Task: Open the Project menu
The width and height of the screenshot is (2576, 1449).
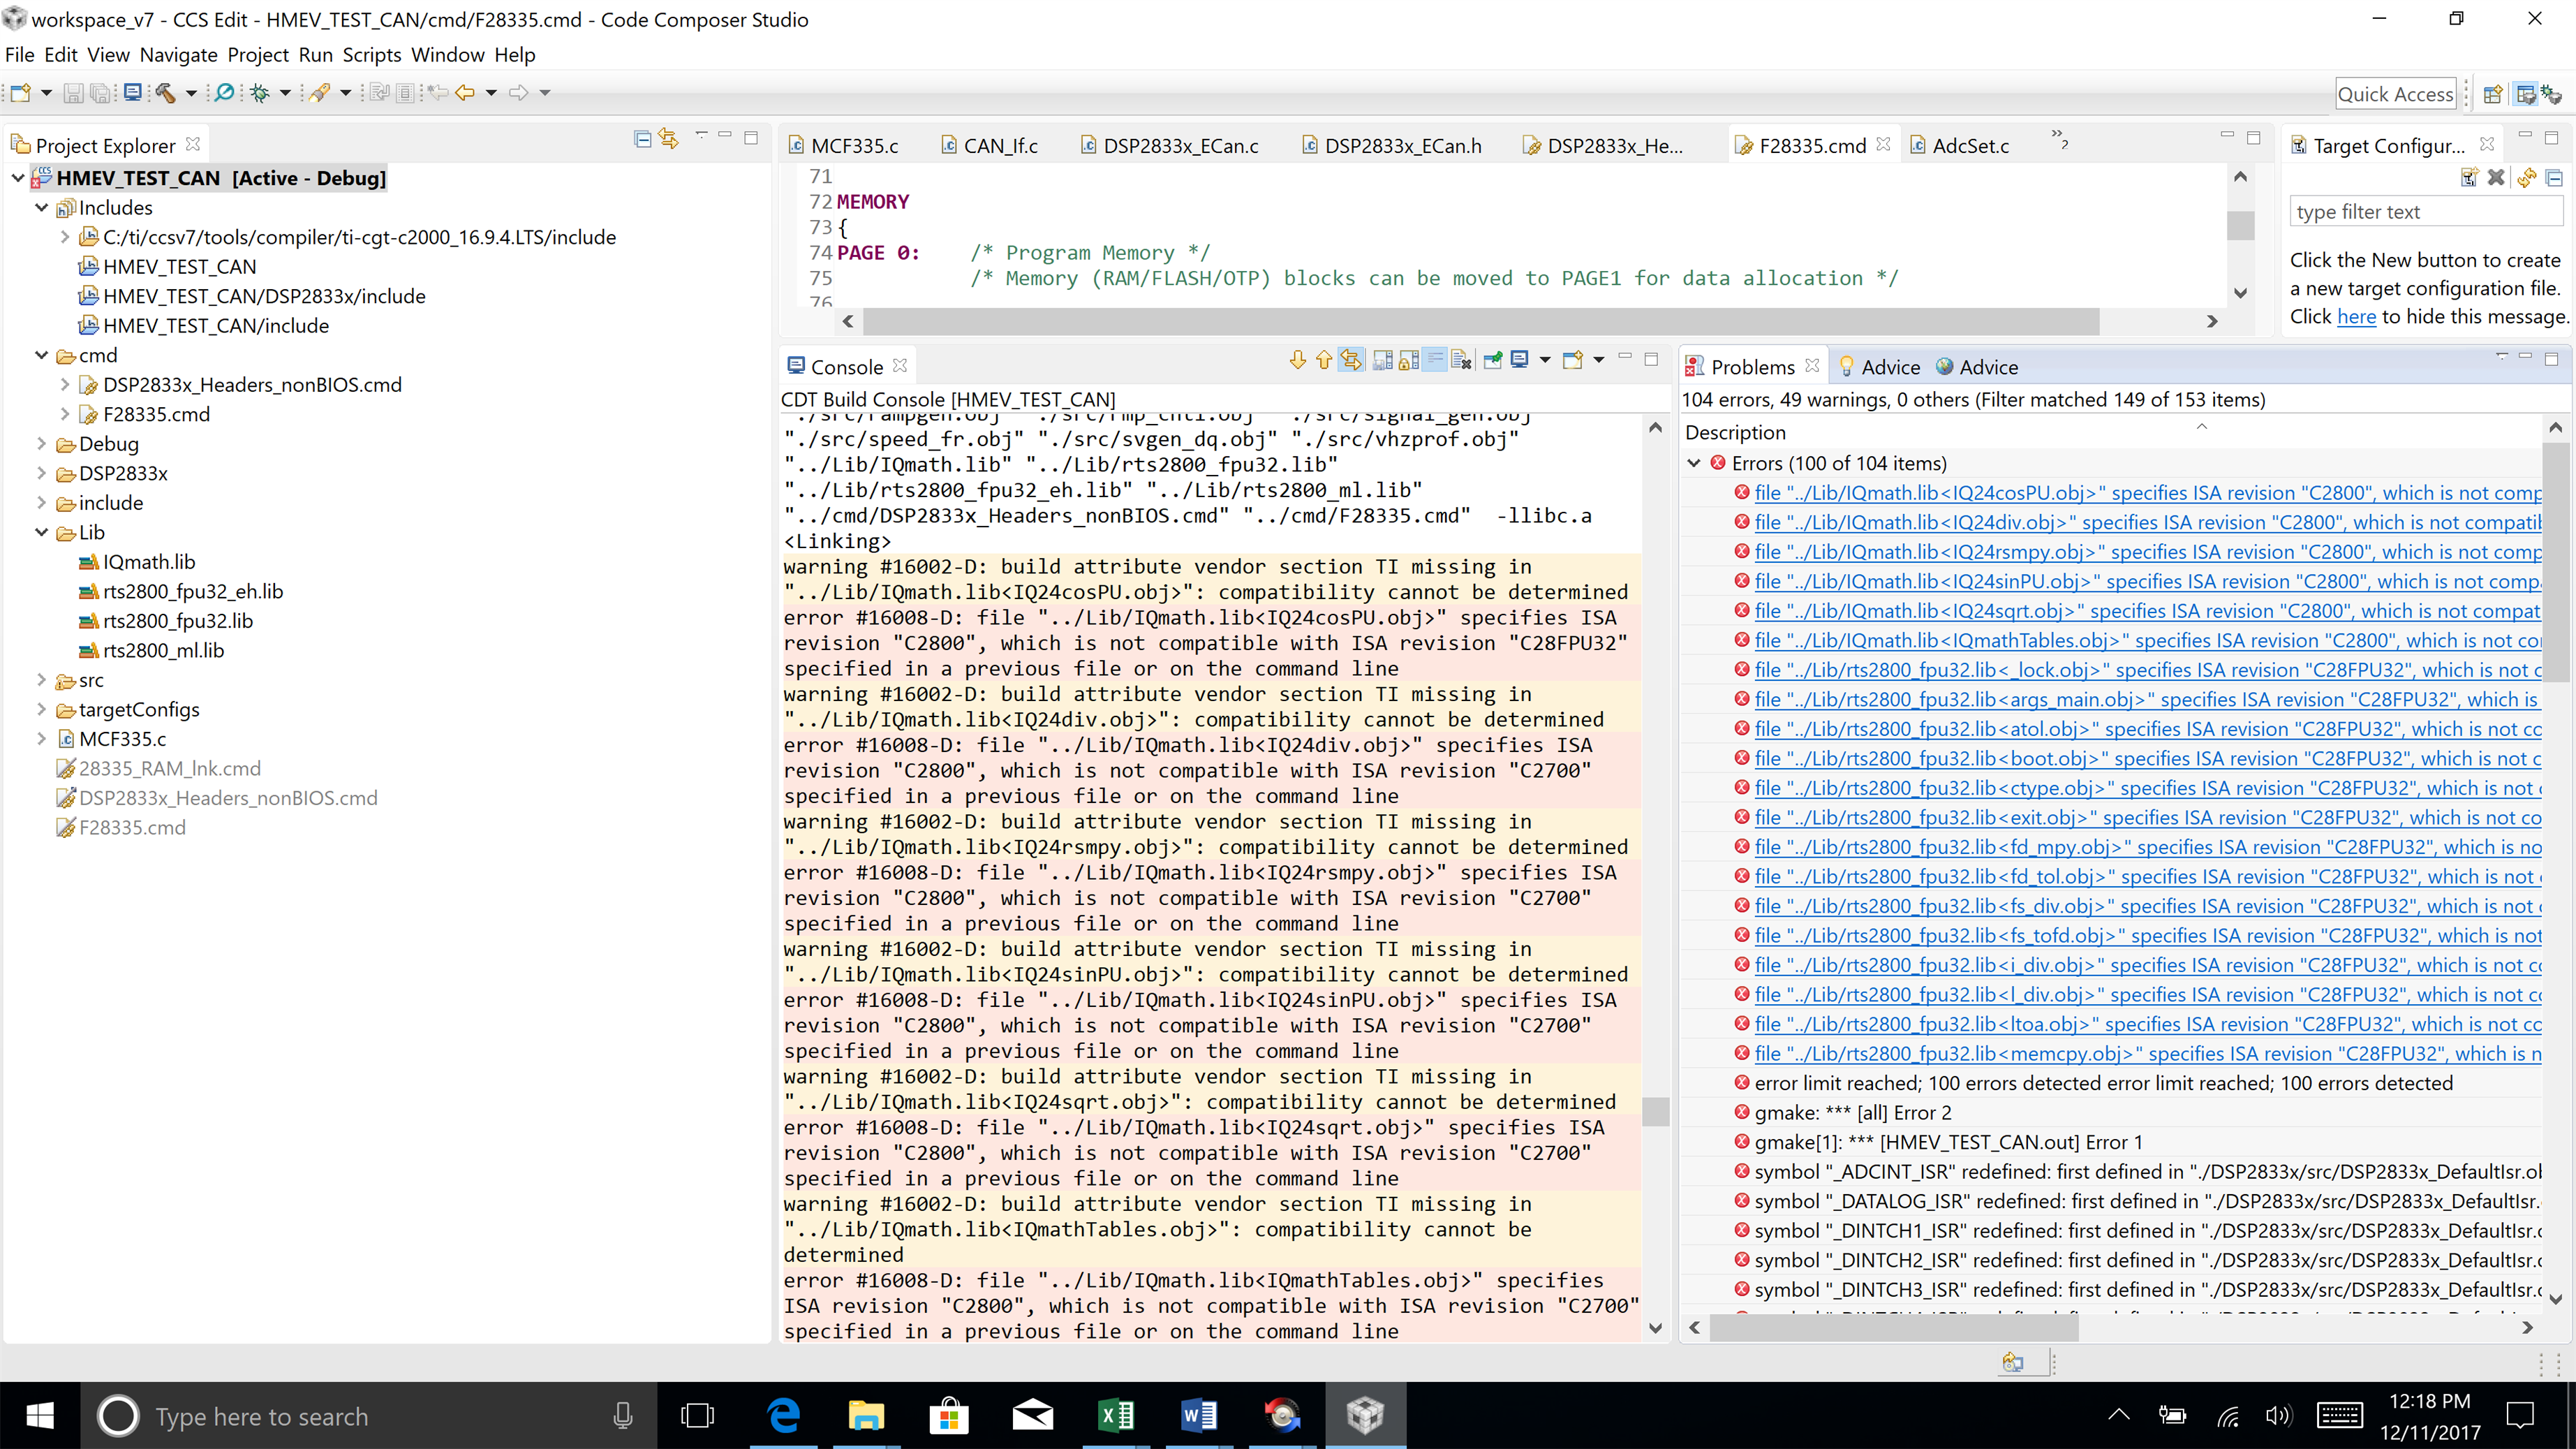Action: point(257,55)
